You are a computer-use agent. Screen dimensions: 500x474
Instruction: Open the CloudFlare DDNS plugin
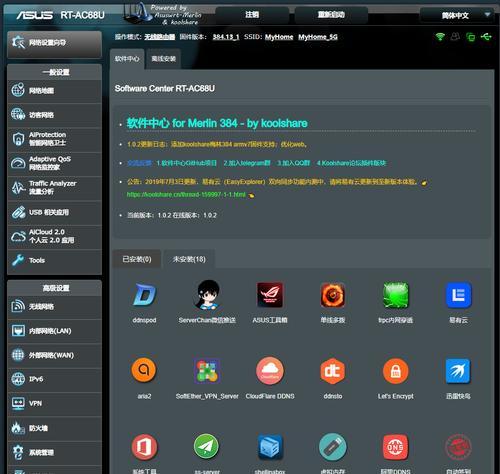pyautogui.click(x=270, y=371)
